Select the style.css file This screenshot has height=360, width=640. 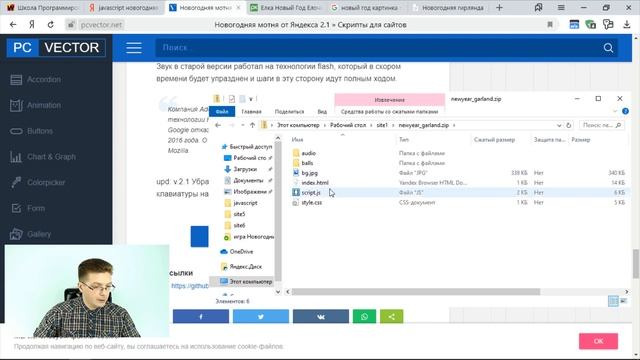point(311,202)
